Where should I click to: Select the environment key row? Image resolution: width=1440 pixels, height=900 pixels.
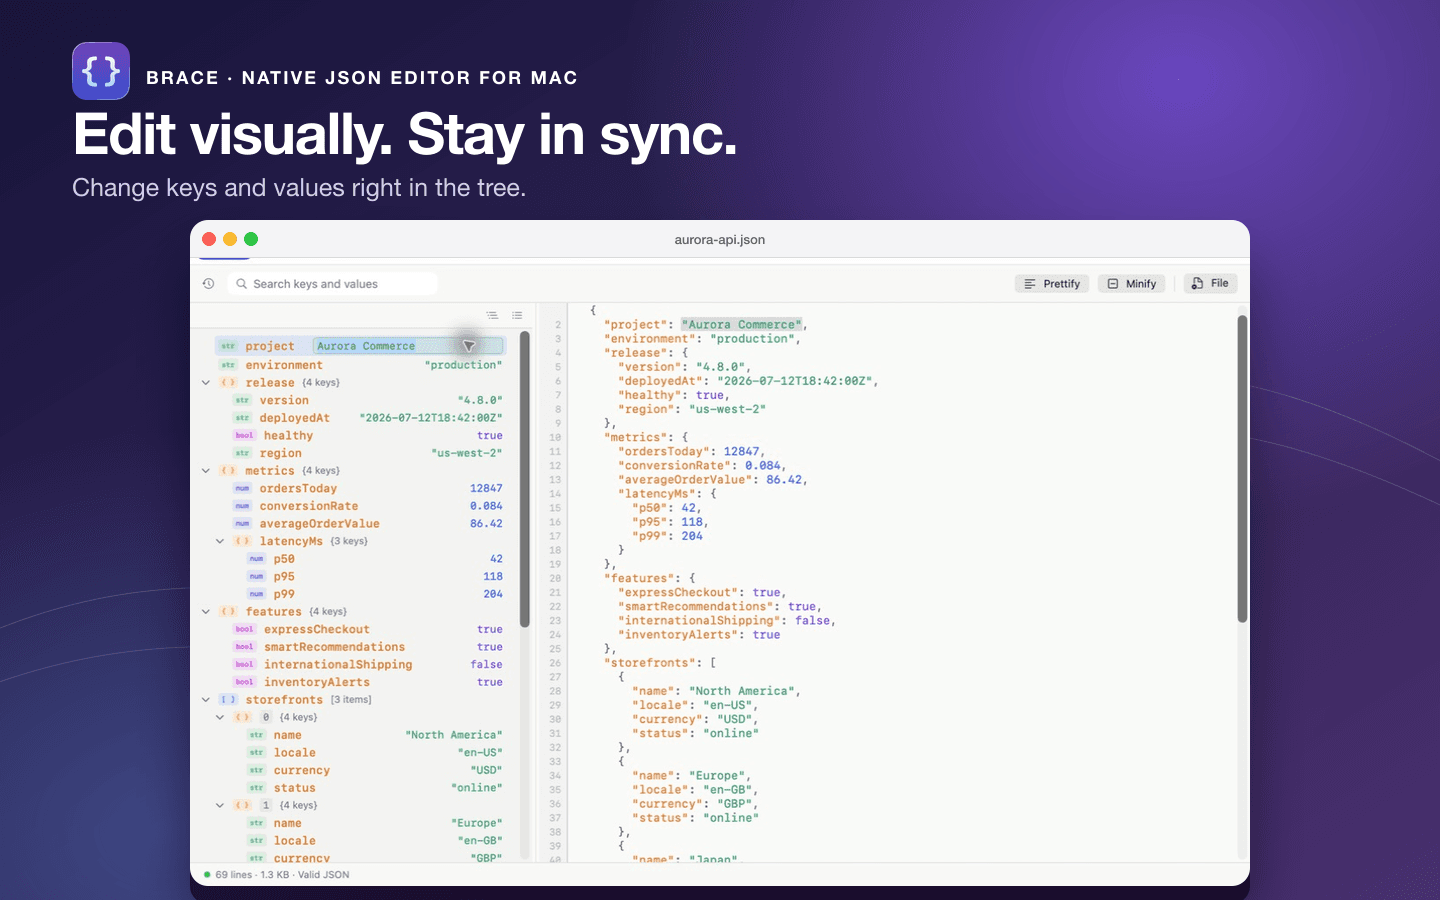[x=361, y=365]
